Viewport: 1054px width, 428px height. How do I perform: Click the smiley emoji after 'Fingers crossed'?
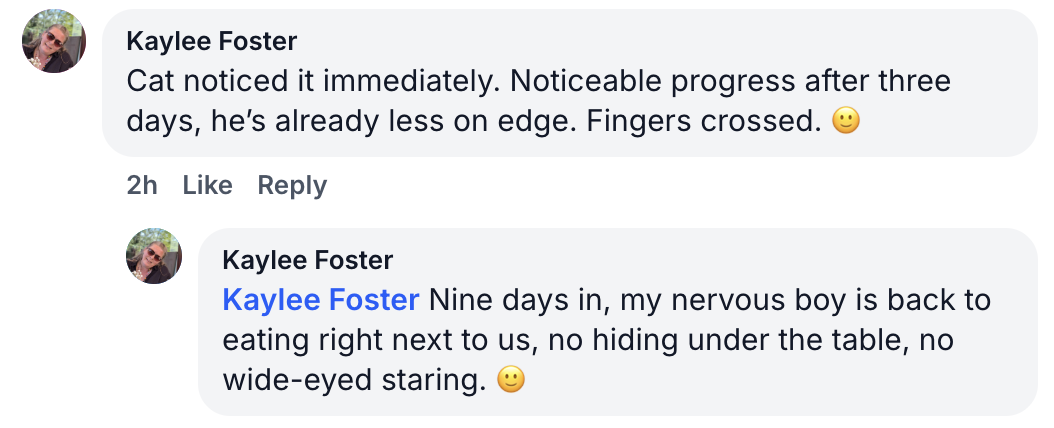846,123
